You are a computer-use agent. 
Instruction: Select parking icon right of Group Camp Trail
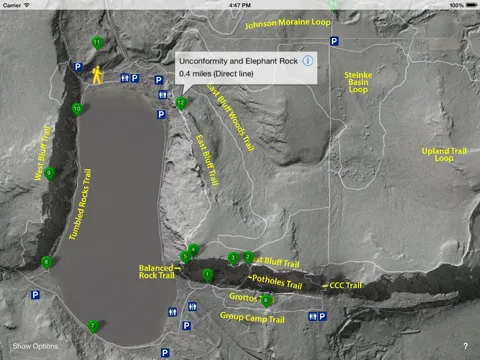322,316
